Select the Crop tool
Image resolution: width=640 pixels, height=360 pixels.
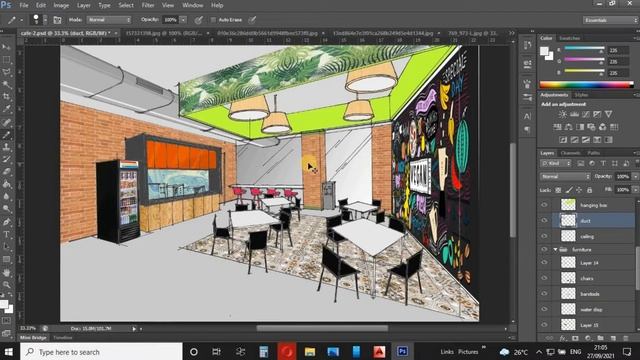[6, 96]
